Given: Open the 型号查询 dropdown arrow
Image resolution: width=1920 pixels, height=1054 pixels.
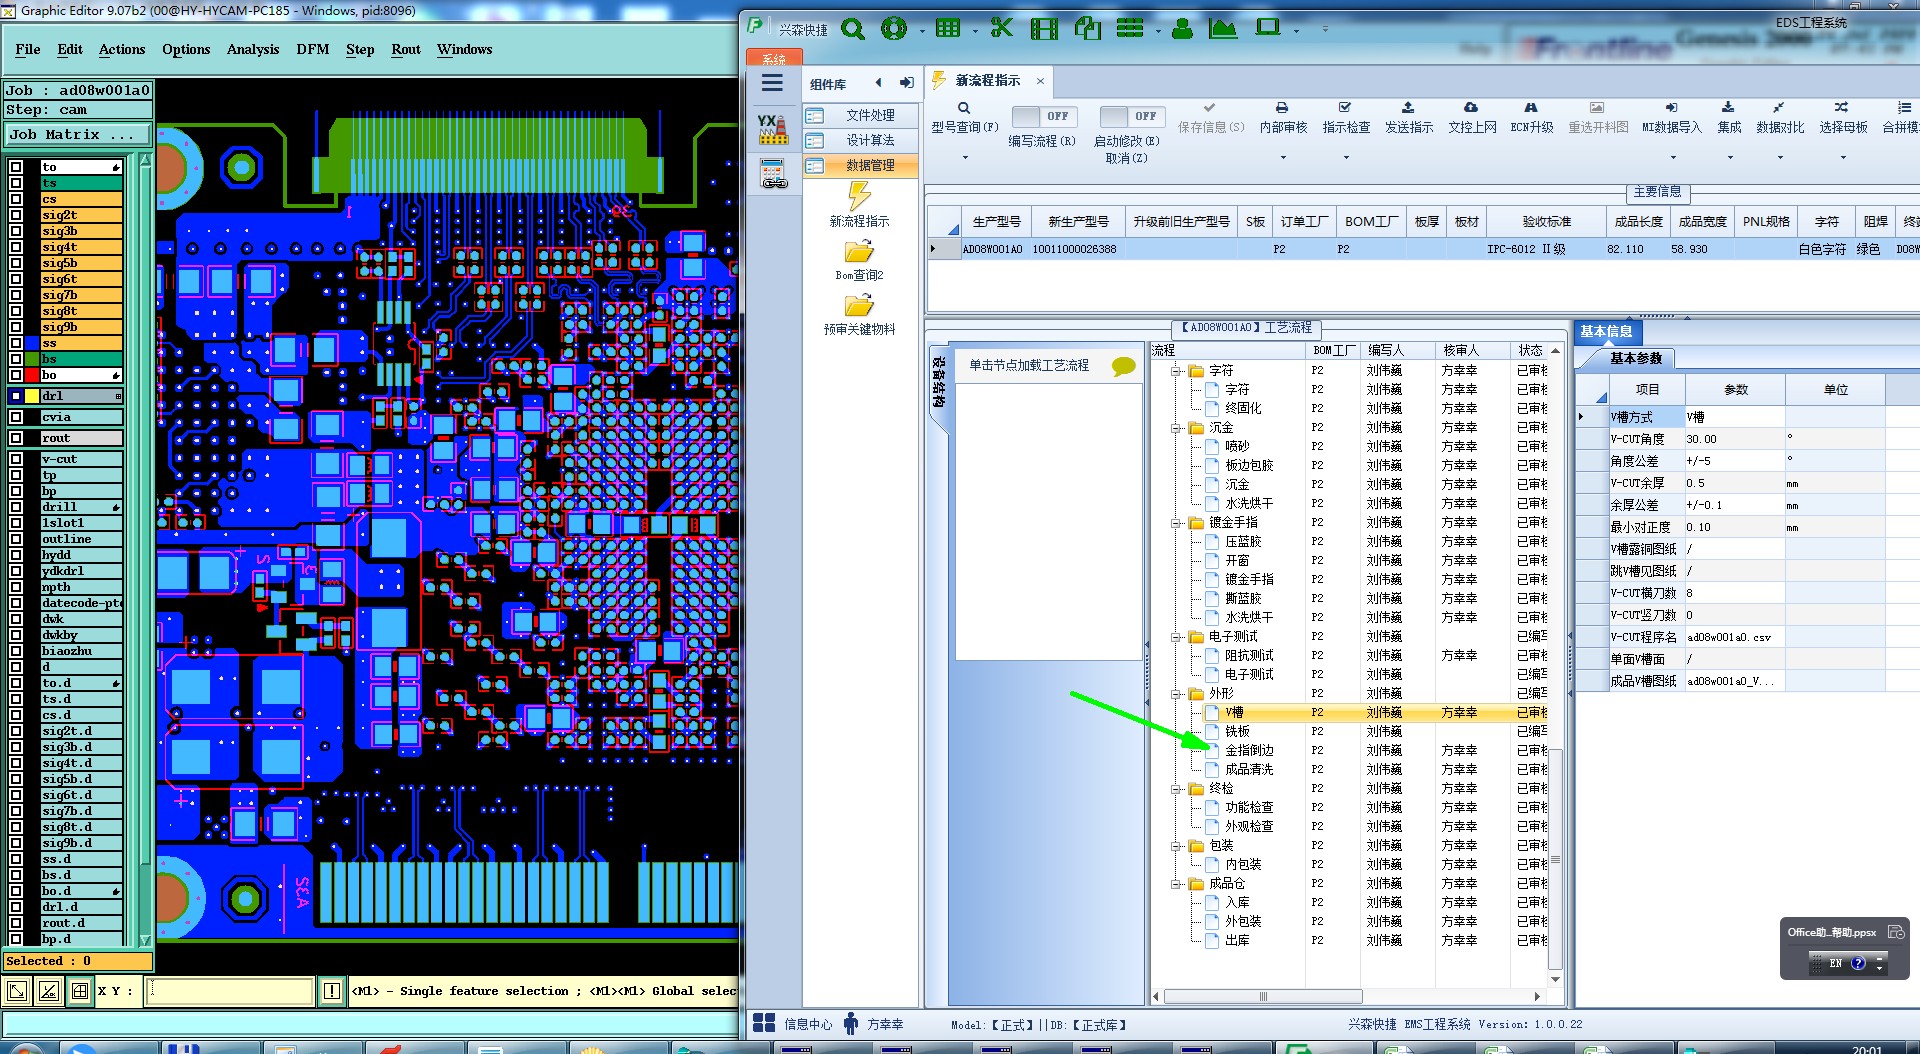Looking at the screenshot, I should pos(965,157).
